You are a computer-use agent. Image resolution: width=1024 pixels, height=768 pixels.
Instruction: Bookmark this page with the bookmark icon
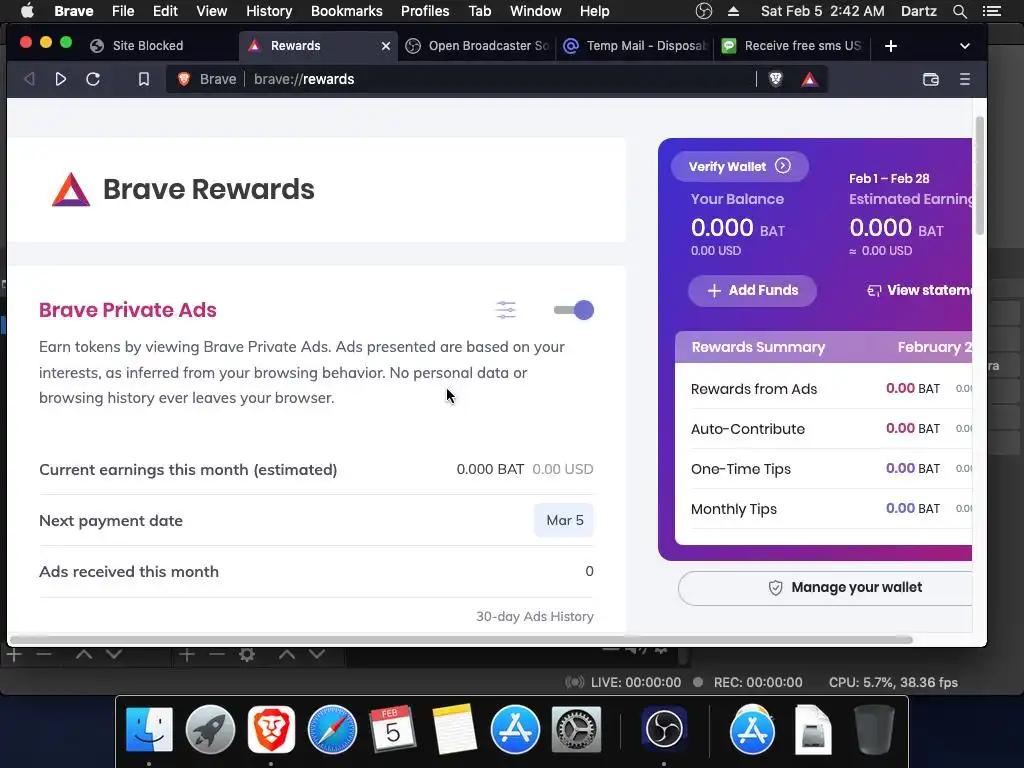144,79
